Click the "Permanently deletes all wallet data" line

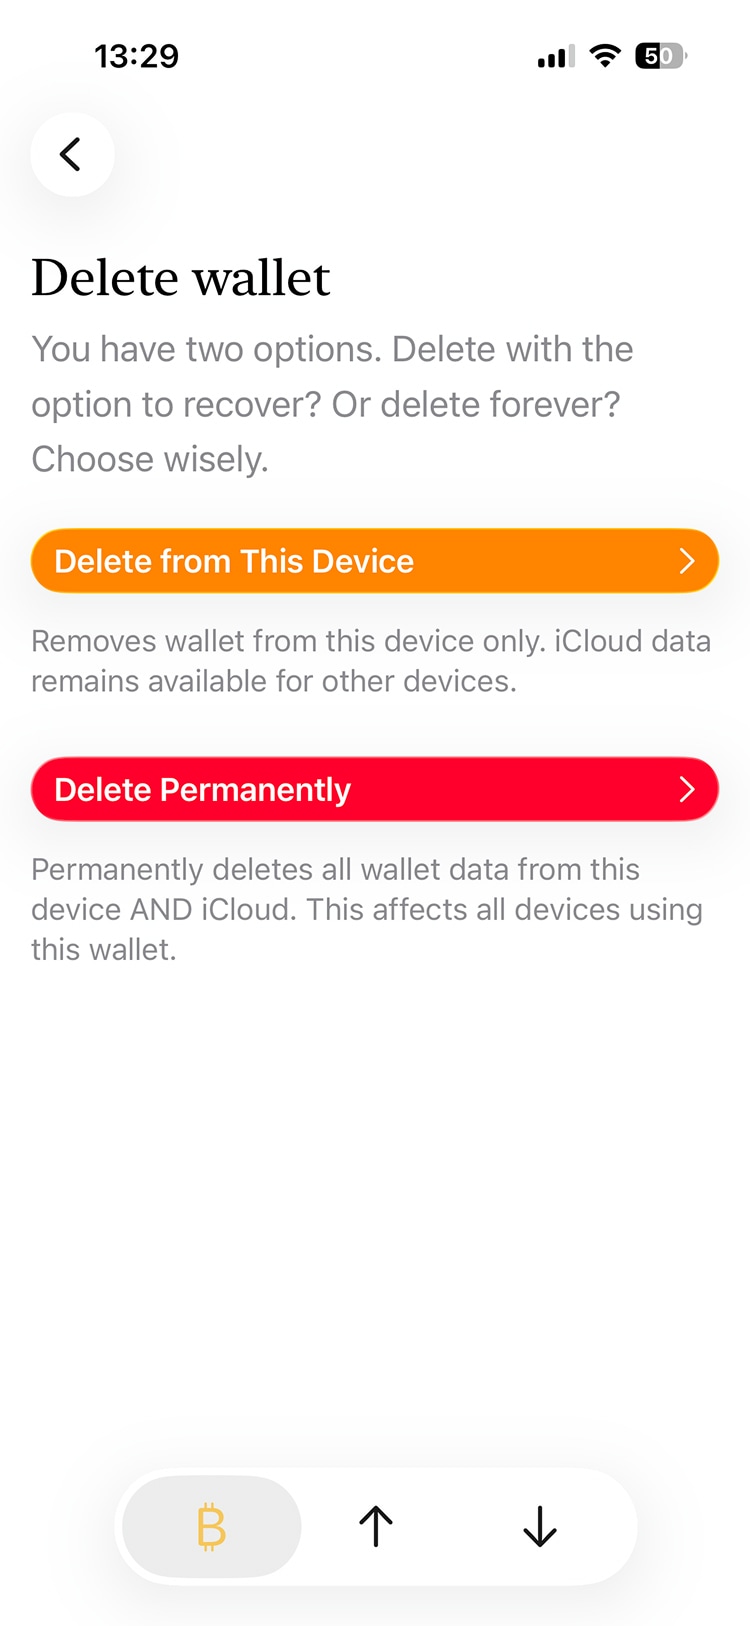coord(335,870)
